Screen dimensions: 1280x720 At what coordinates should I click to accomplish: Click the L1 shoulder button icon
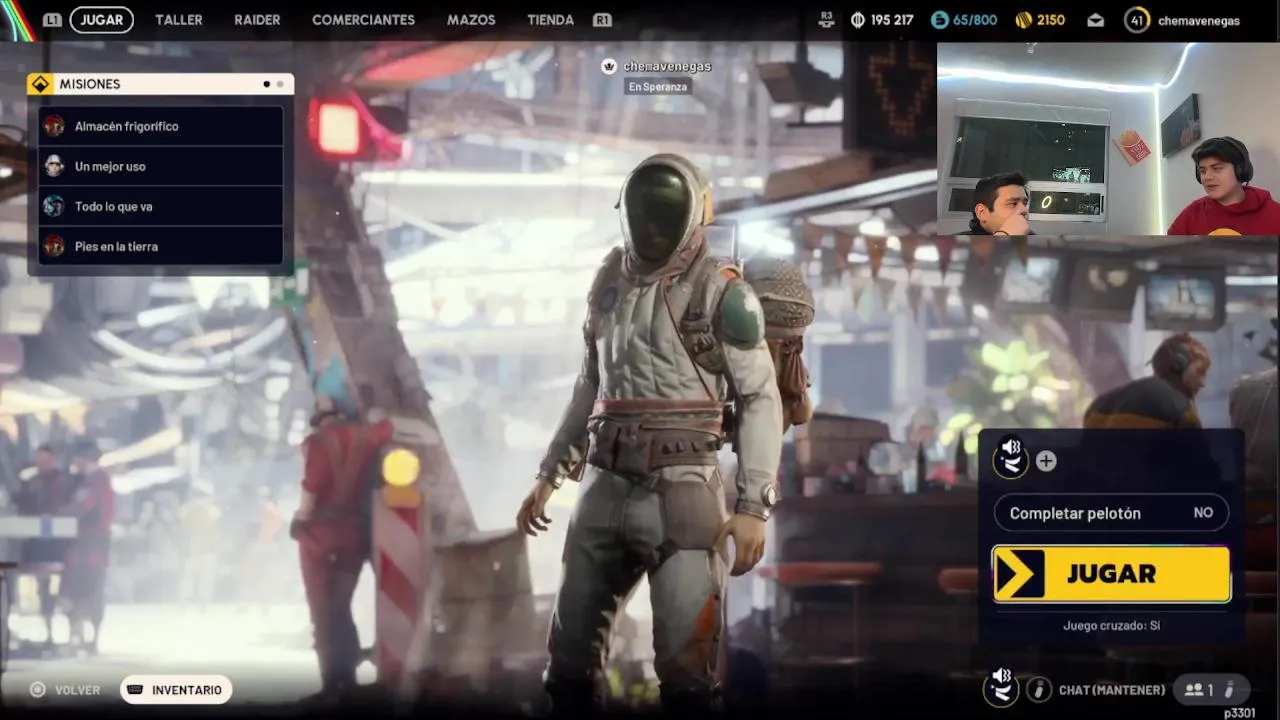[x=52, y=20]
